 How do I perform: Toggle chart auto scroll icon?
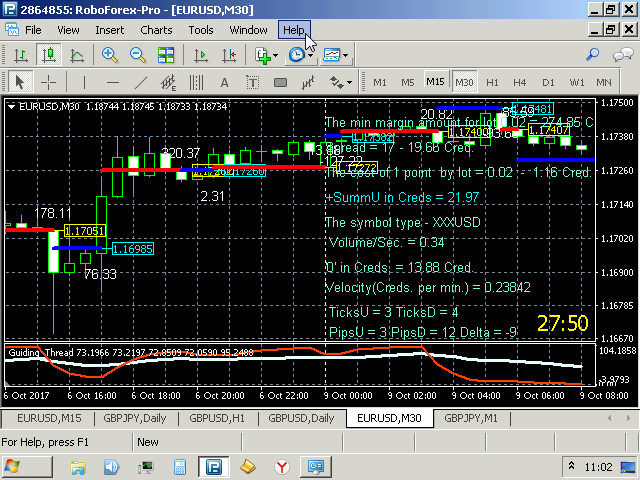pyautogui.click(x=201, y=55)
